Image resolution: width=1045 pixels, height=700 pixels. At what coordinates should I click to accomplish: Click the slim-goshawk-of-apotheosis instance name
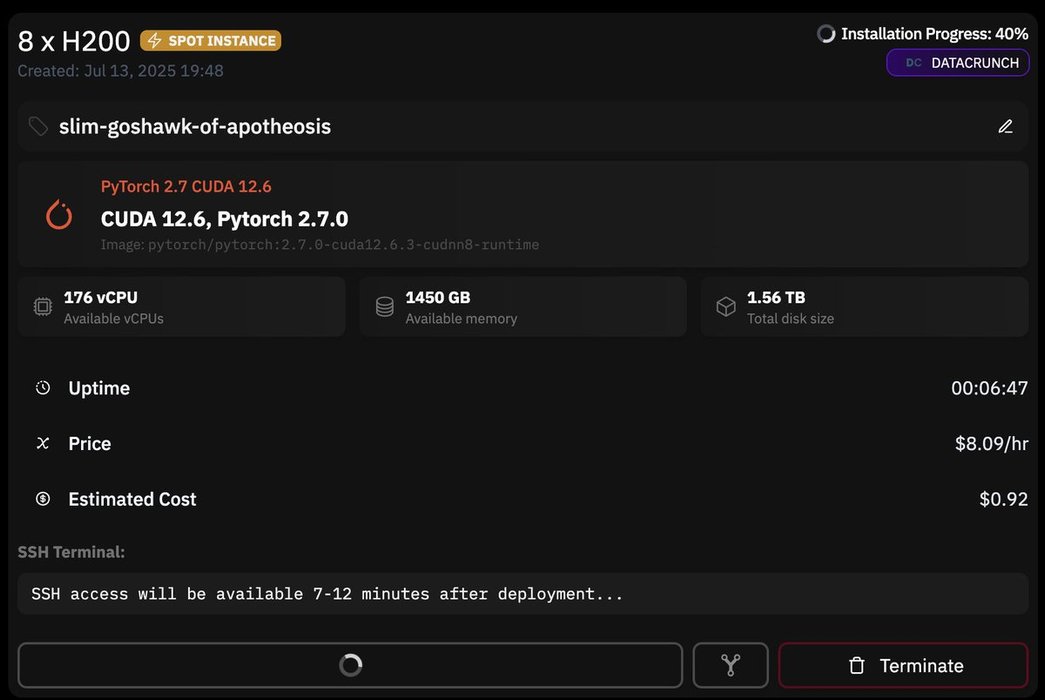(x=195, y=127)
